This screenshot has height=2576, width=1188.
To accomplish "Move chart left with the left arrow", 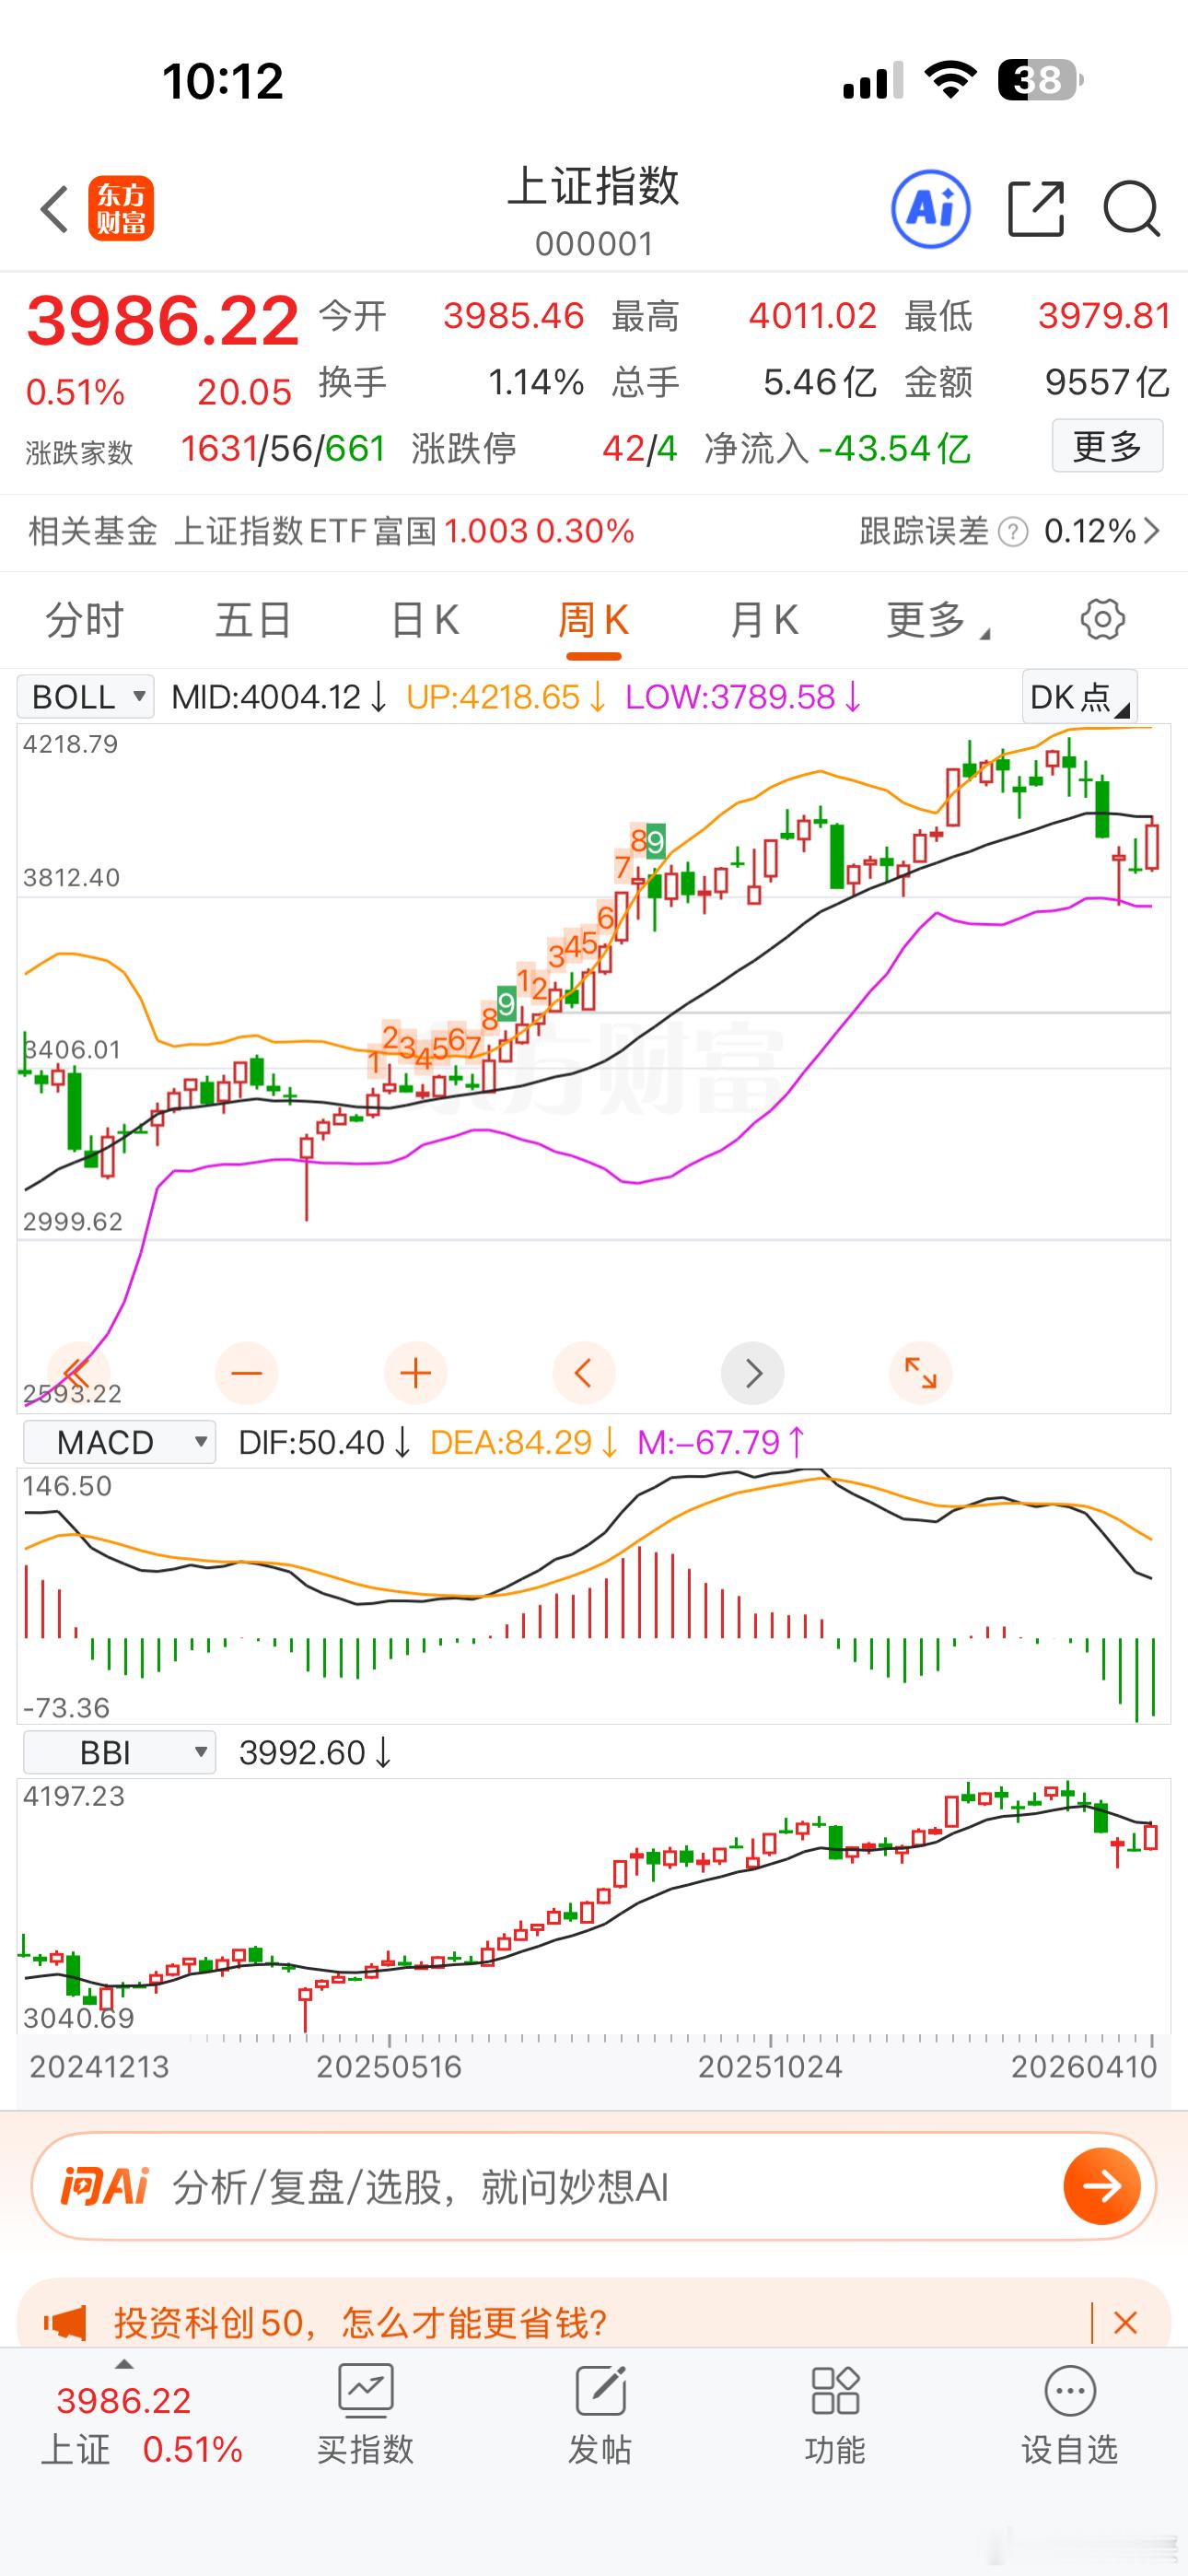I will pyautogui.click(x=584, y=1373).
